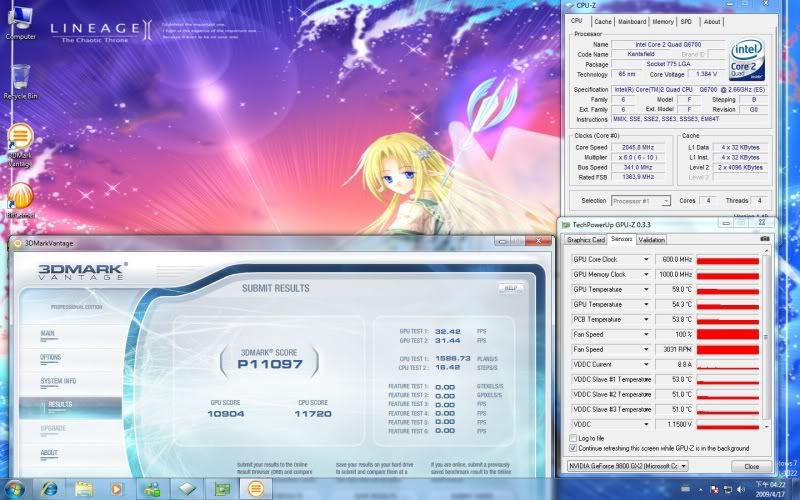Image resolution: width=800 pixels, height=500 pixels.
Task: Open Windows Media Player from the taskbar
Action: coord(118,488)
